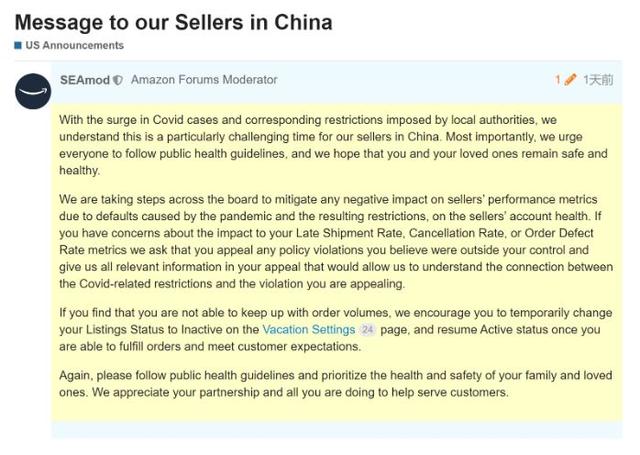Image resolution: width=640 pixels, height=455 pixels.
Task: Click the SEAmod Amazon avatar icon
Action: click(33, 90)
